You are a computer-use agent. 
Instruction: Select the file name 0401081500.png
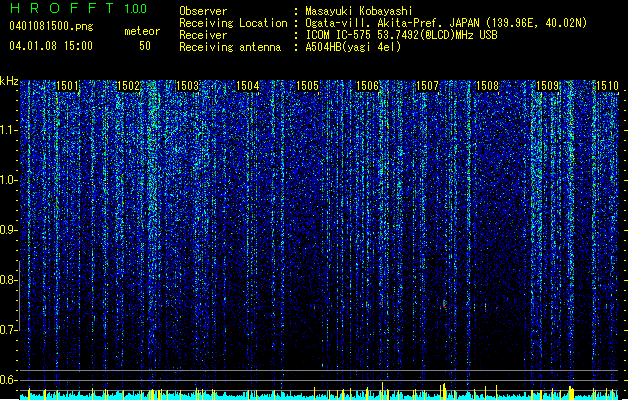pos(51,26)
